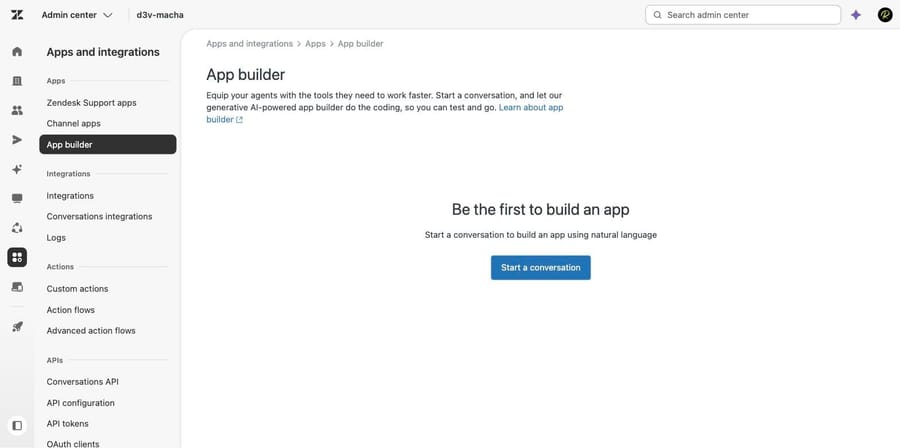Screen dimensions: 900x448
Task: Open OAuth clients
Action: (x=73, y=443)
